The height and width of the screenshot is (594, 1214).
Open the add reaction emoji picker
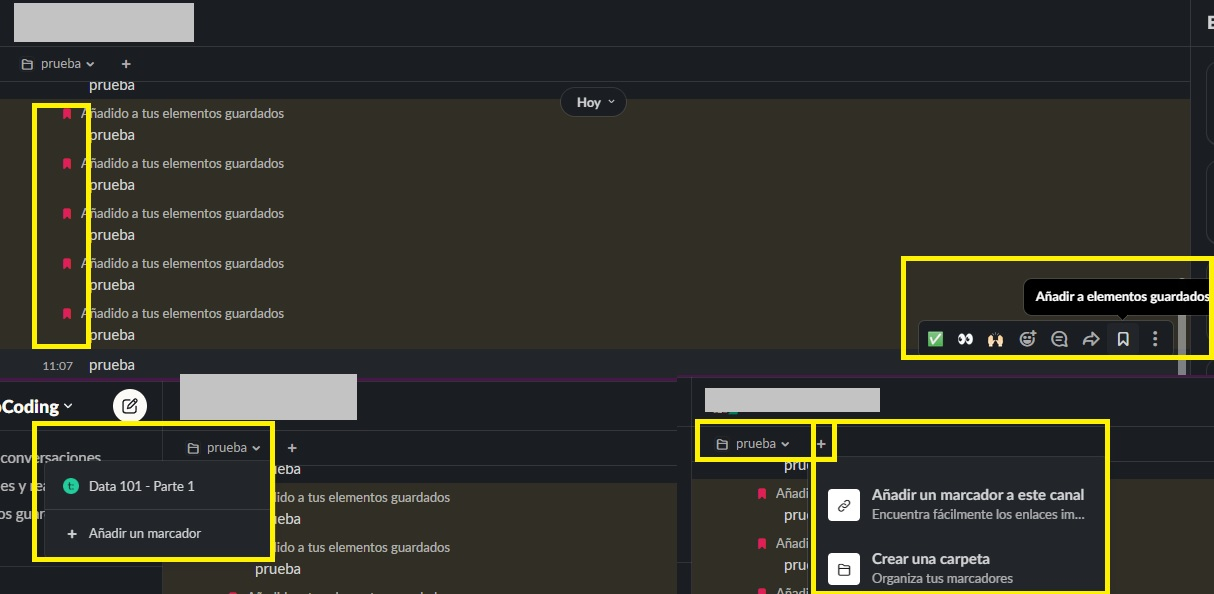[1027, 338]
